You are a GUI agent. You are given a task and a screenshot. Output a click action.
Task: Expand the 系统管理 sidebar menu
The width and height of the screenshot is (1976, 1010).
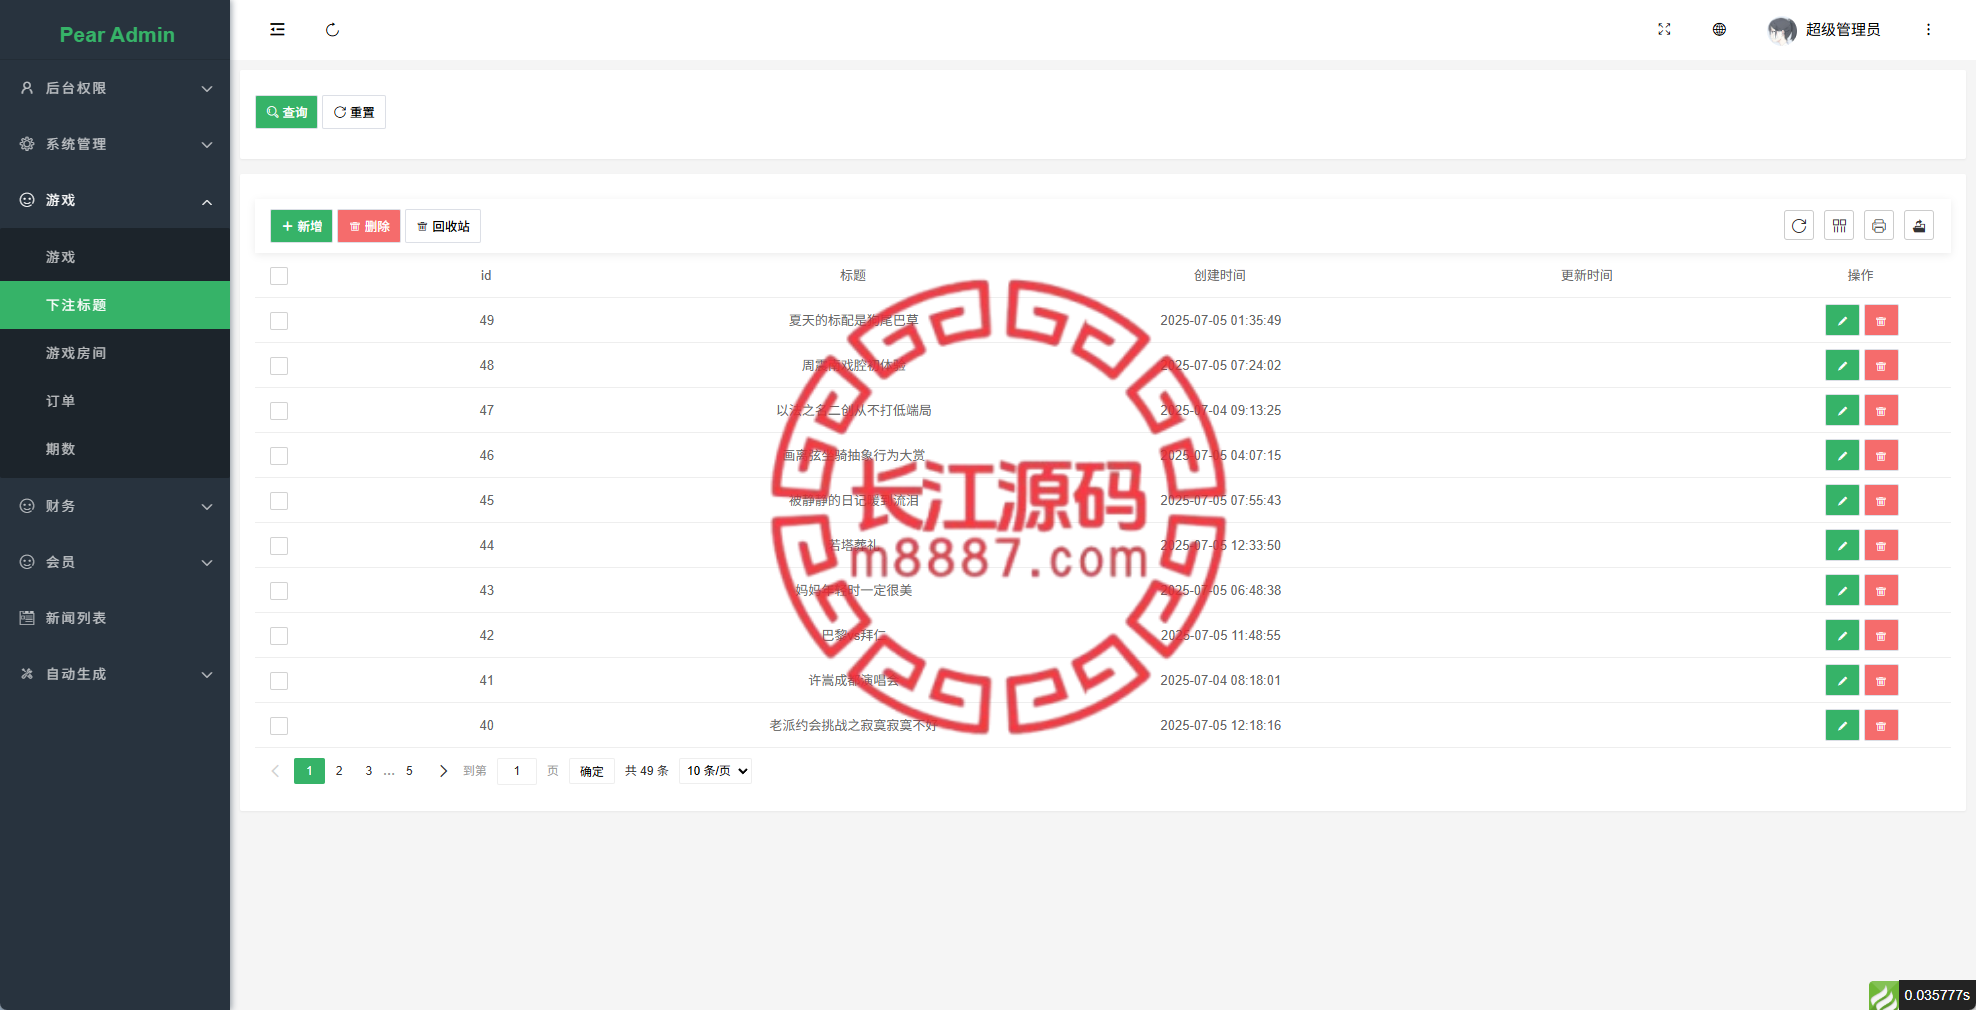[x=115, y=144]
